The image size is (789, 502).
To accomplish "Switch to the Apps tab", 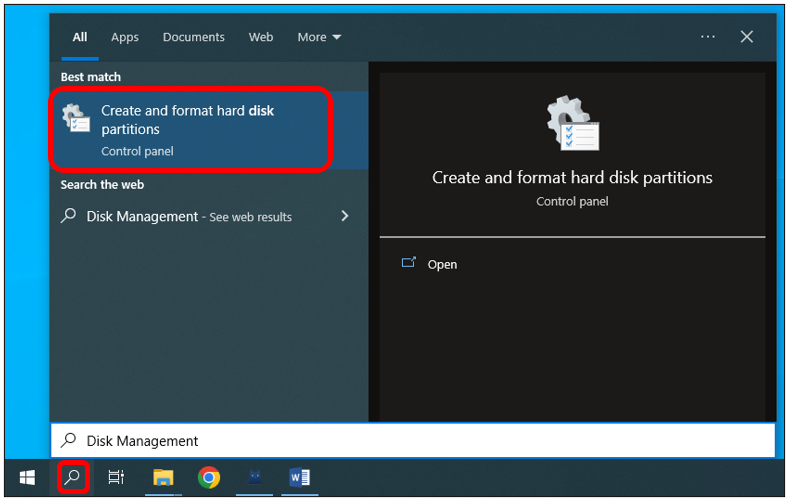I will pos(125,37).
